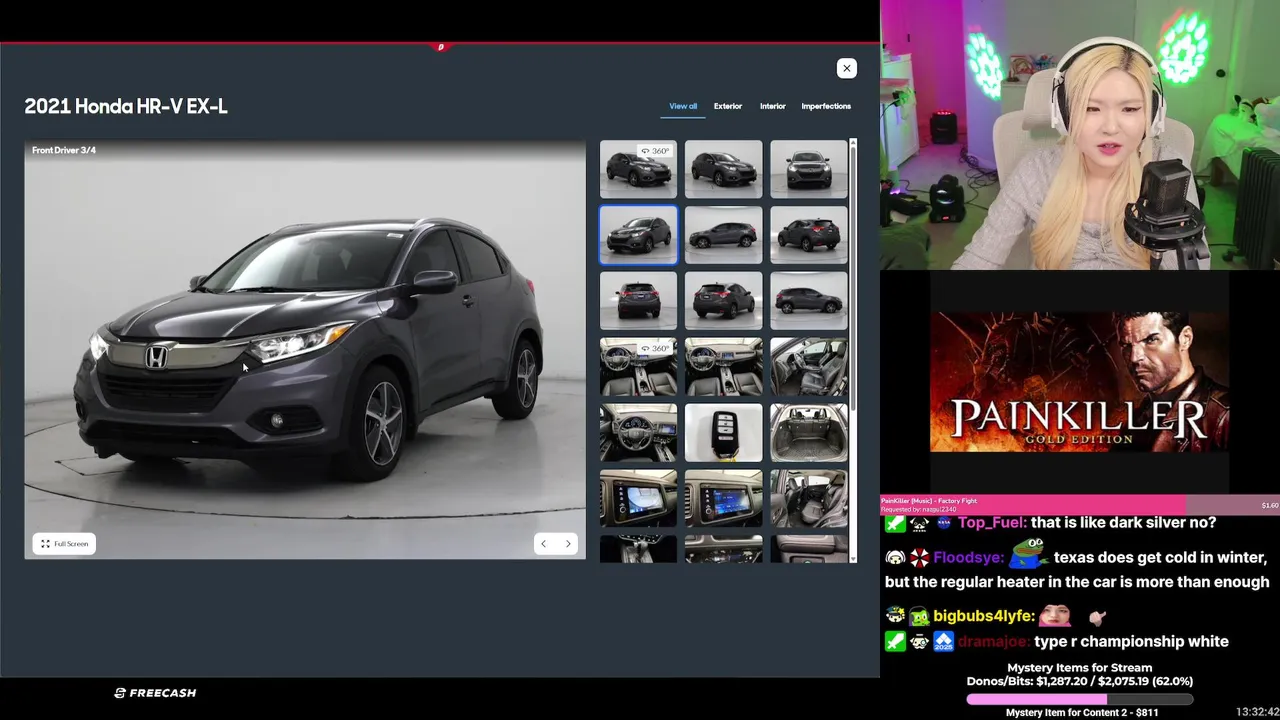Click the 2021 Honda HR-V EX-L title
Image resolution: width=1280 pixels, height=720 pixels.
click(126, 106)
